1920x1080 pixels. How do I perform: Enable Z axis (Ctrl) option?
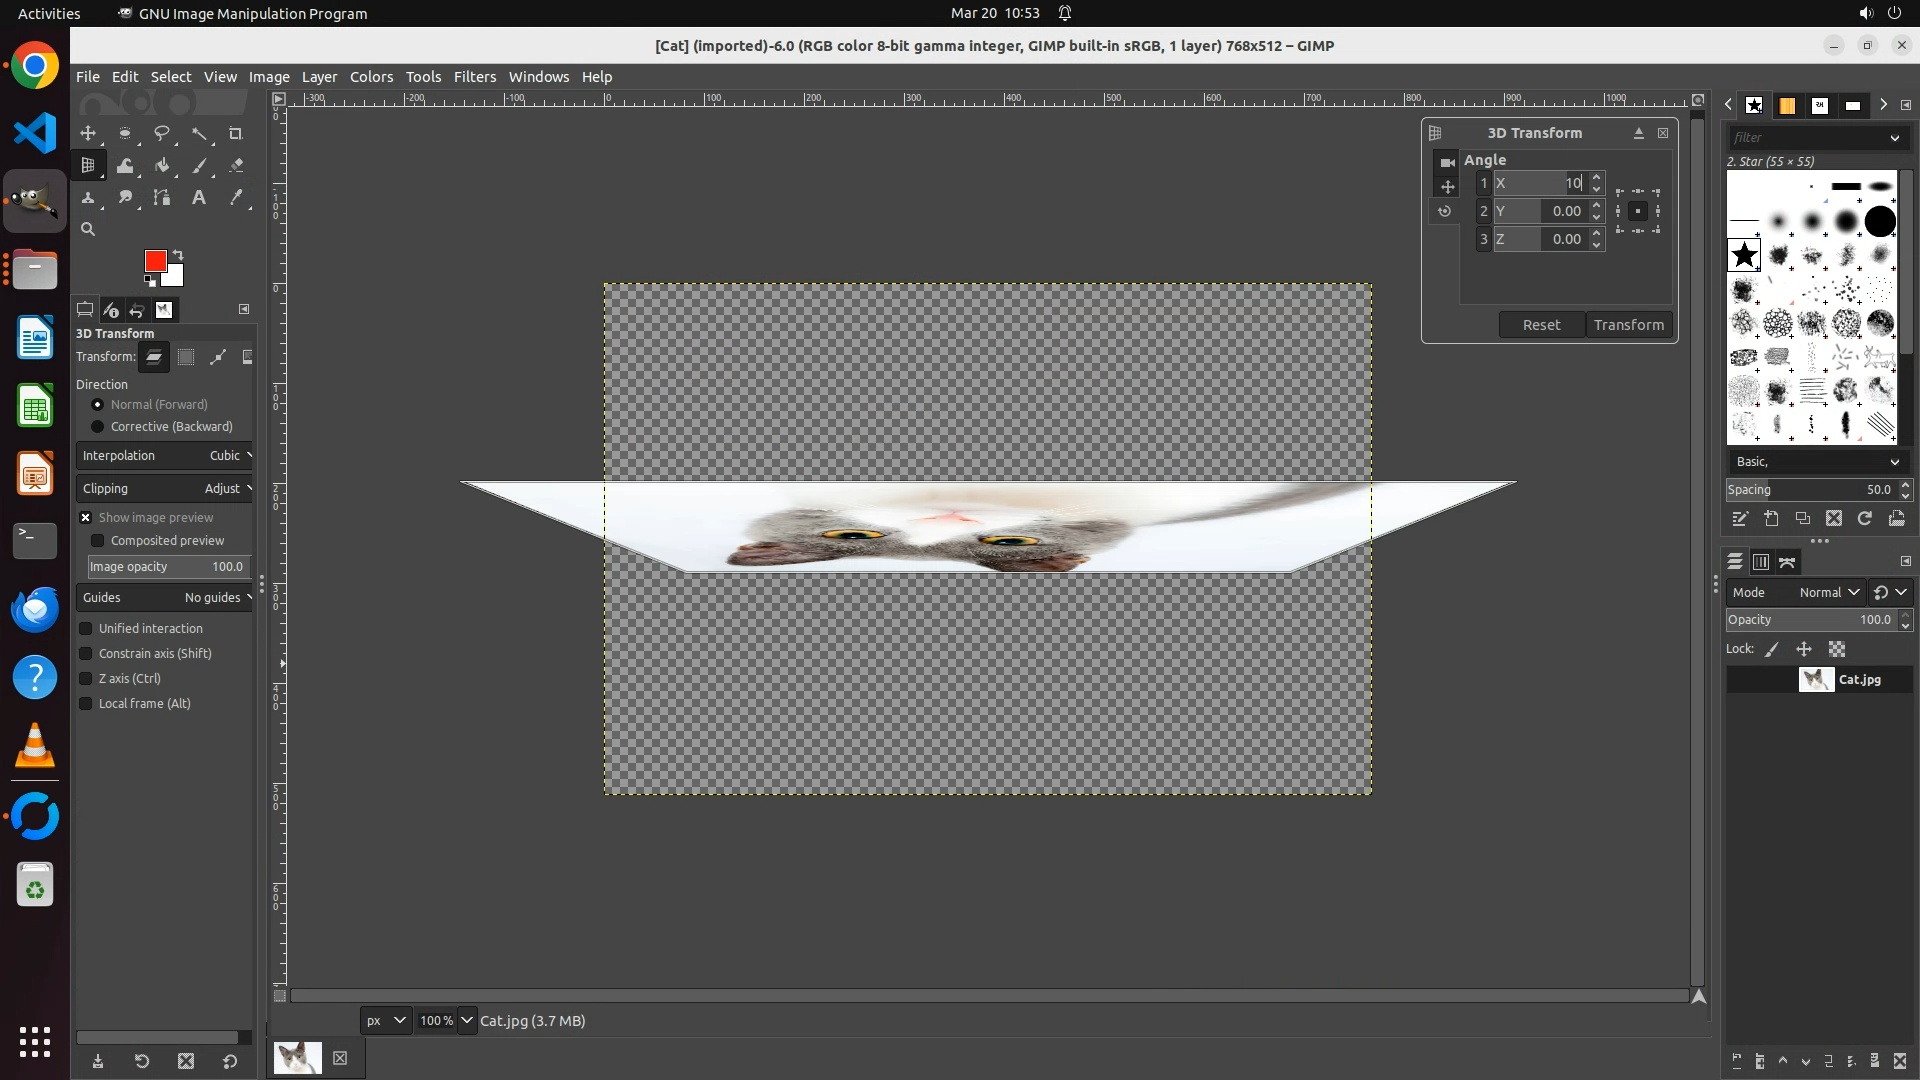click(x=86, y=679)
